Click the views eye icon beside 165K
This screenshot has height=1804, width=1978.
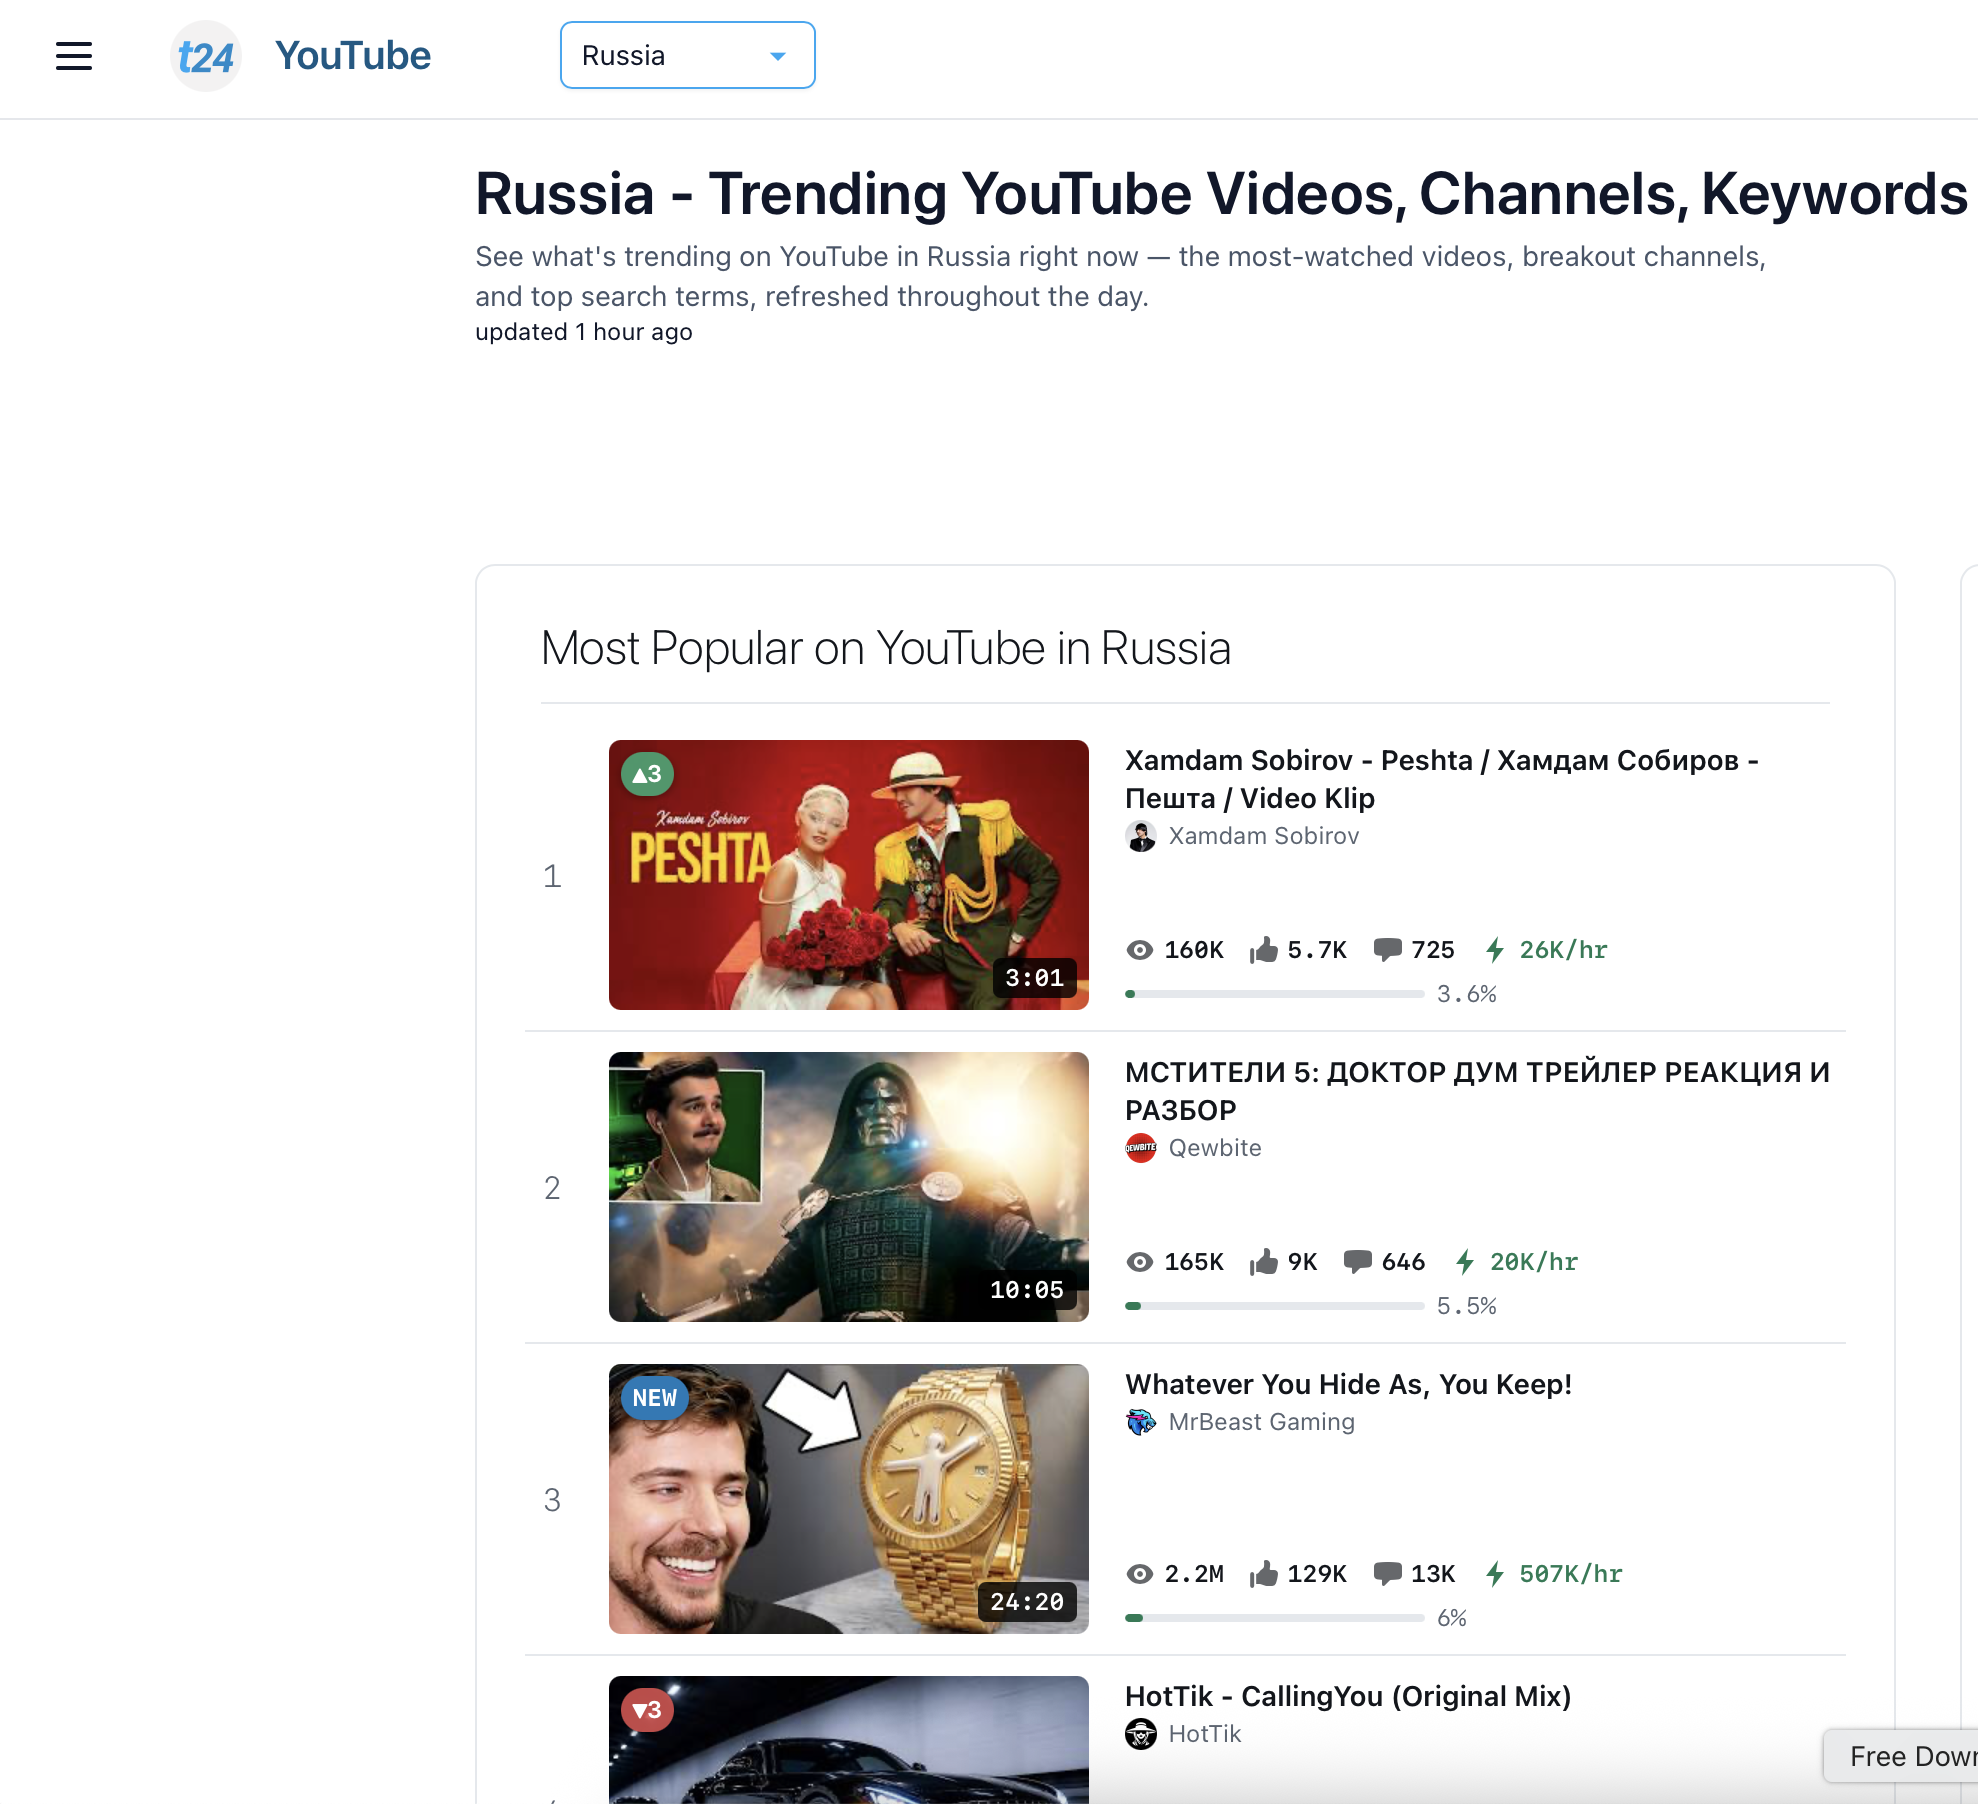[x=1140, y=1262]
